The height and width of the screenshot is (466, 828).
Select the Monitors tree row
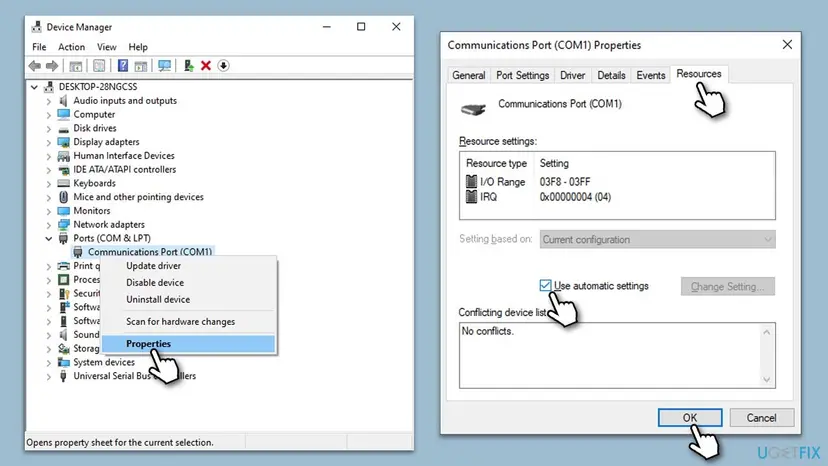click(x=92, y=211)
